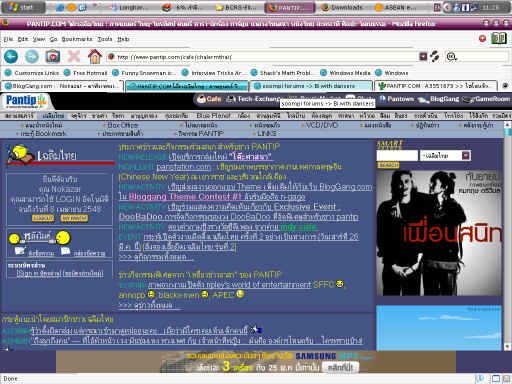Open the Bookmarks menu
512x384 pixels.
77,39
